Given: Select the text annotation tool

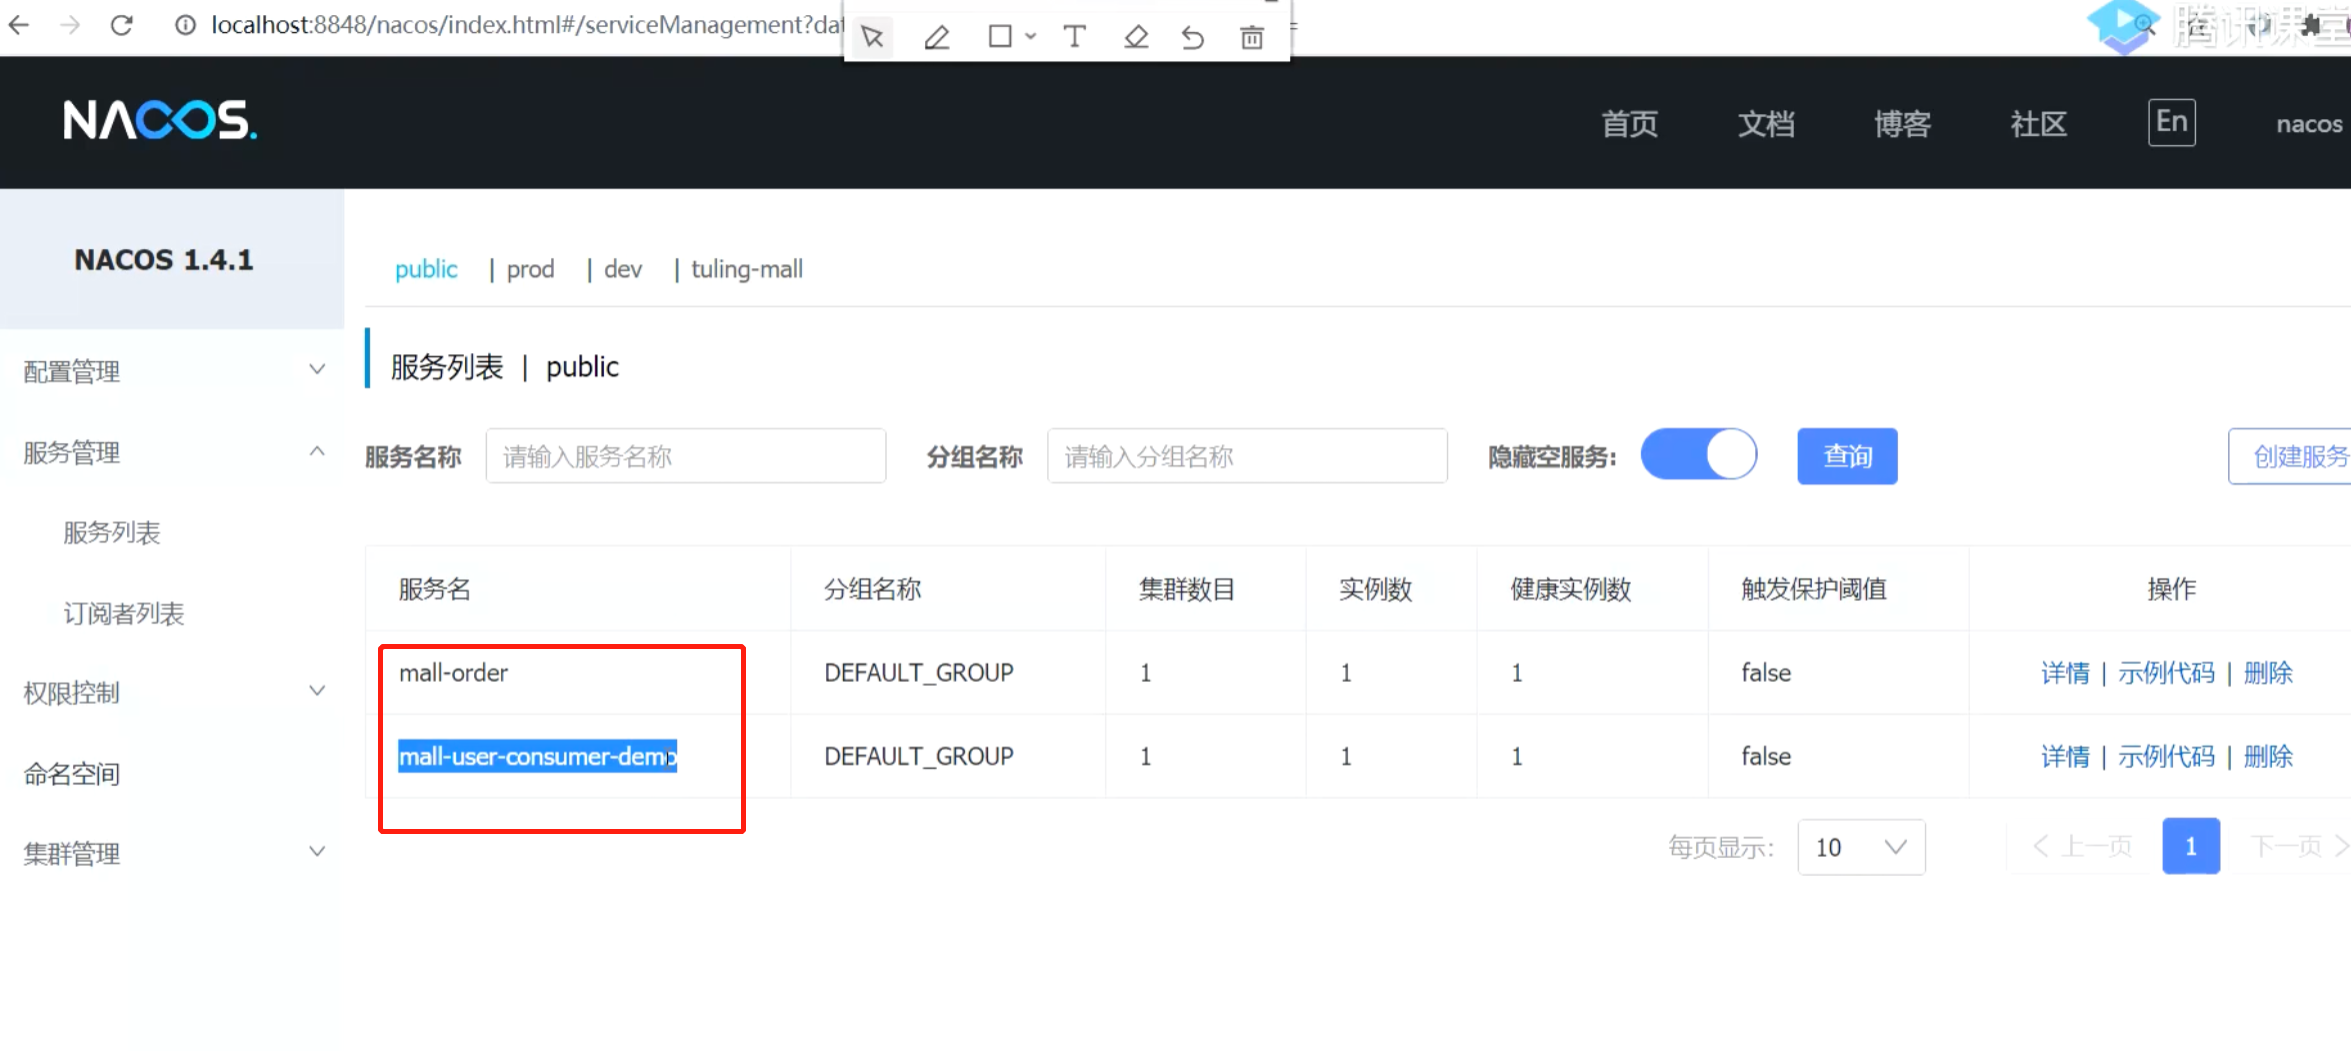Looking at the screenshot, I should [x=1074, y=37].
